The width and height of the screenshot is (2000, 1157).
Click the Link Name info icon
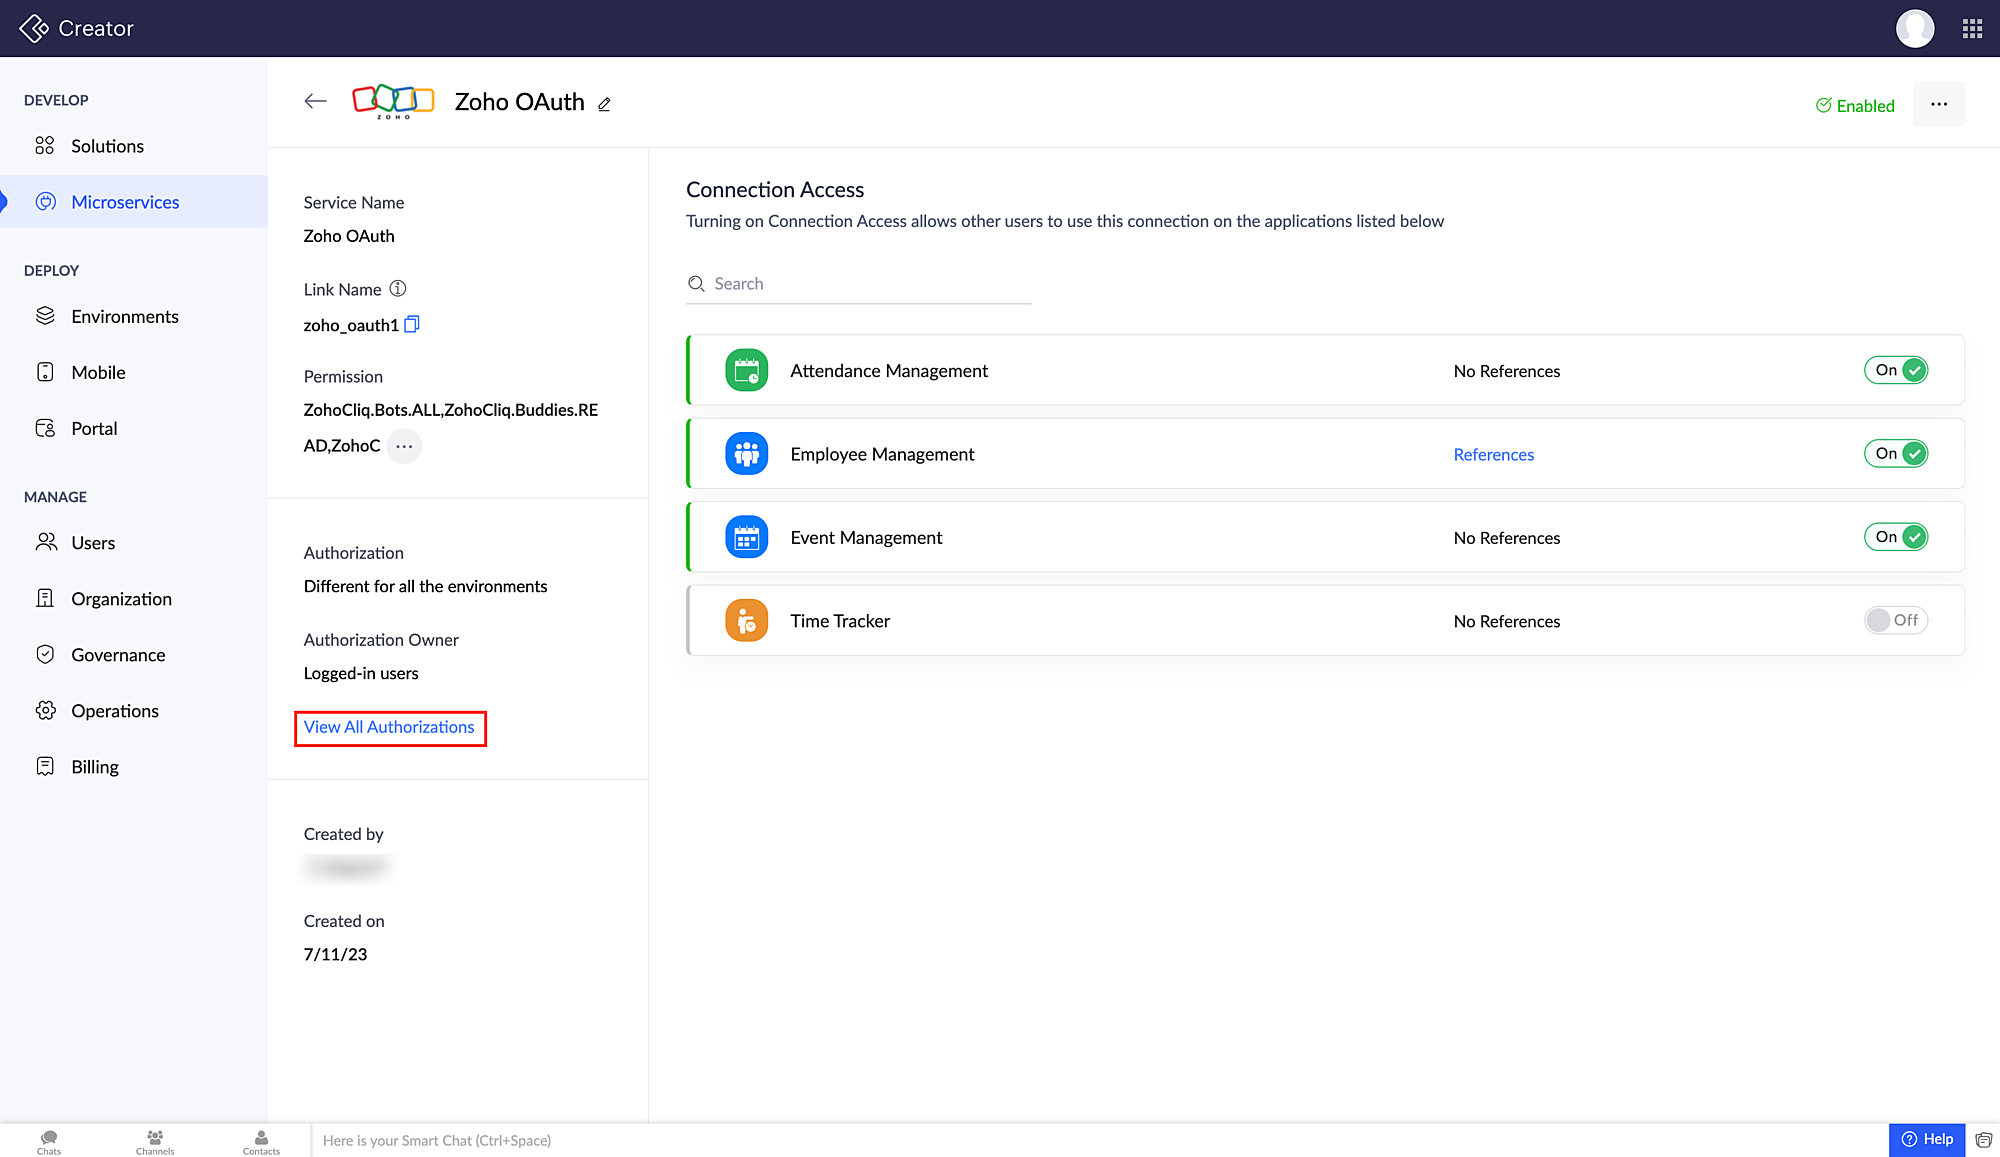tap(398, 289)
